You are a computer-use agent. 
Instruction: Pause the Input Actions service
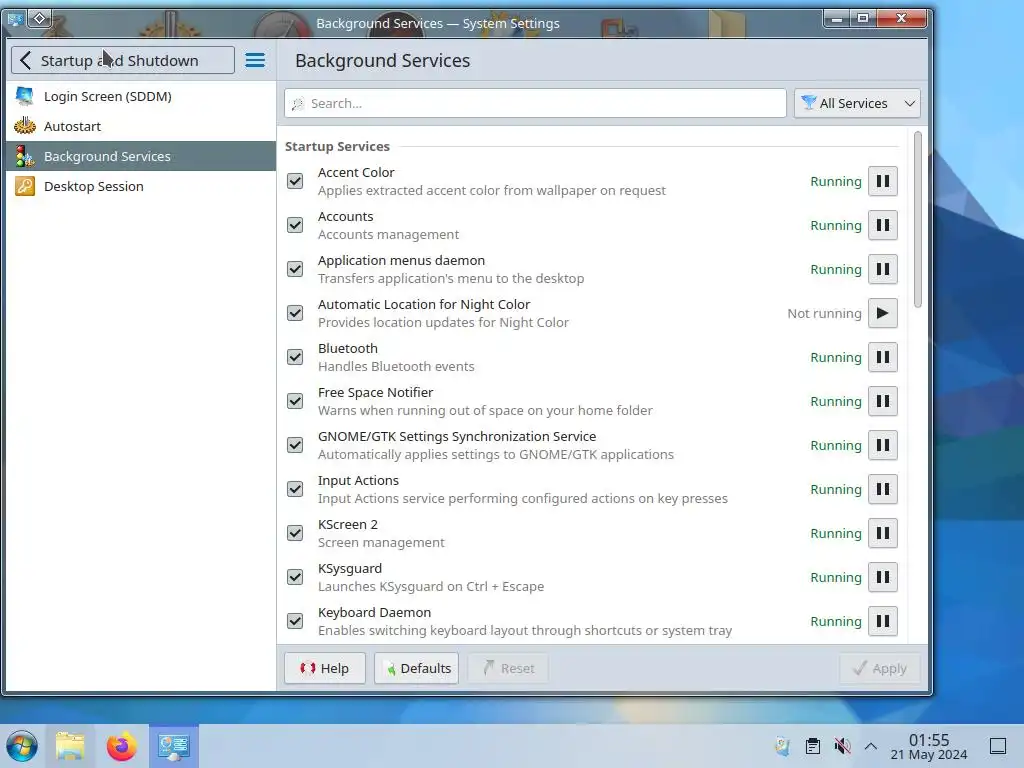[882, 489]
